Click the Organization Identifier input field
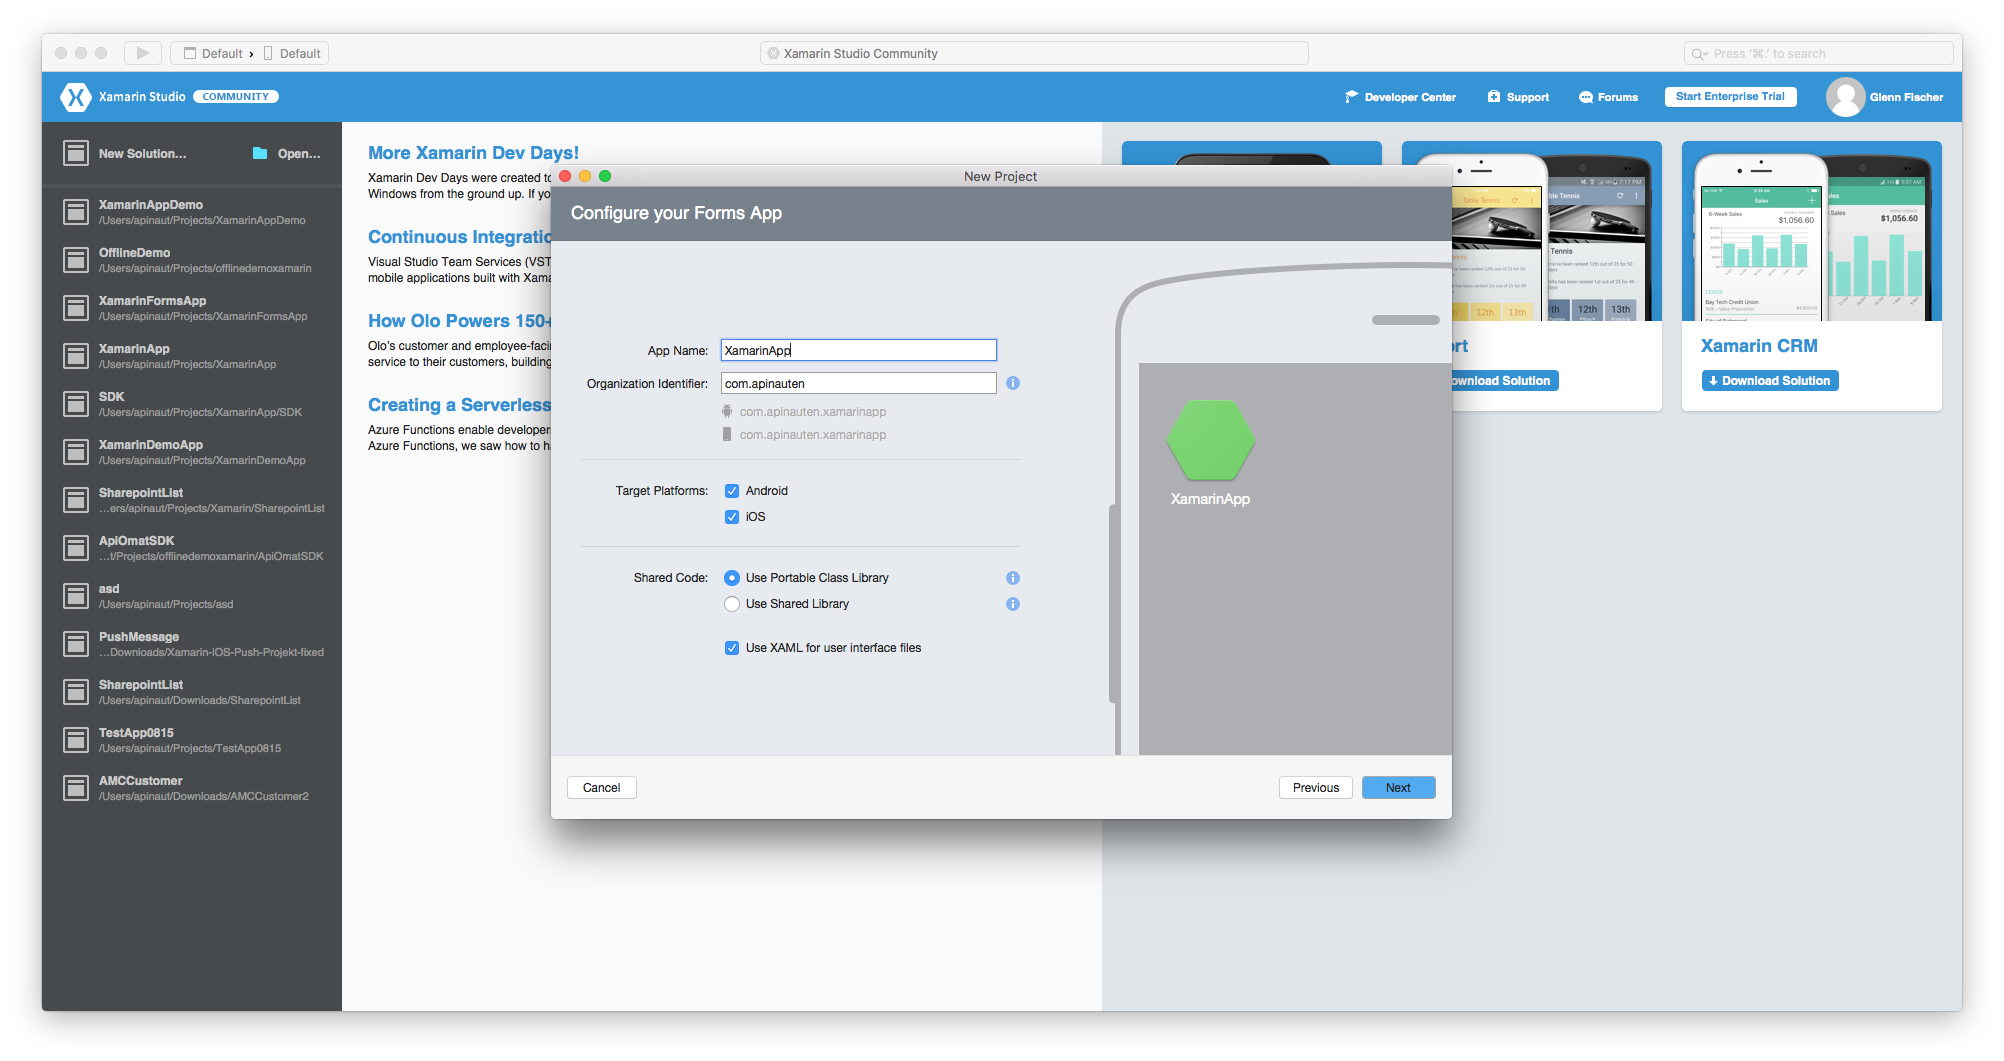This screenshot has width=2004, height=1061. click(858, 383)
